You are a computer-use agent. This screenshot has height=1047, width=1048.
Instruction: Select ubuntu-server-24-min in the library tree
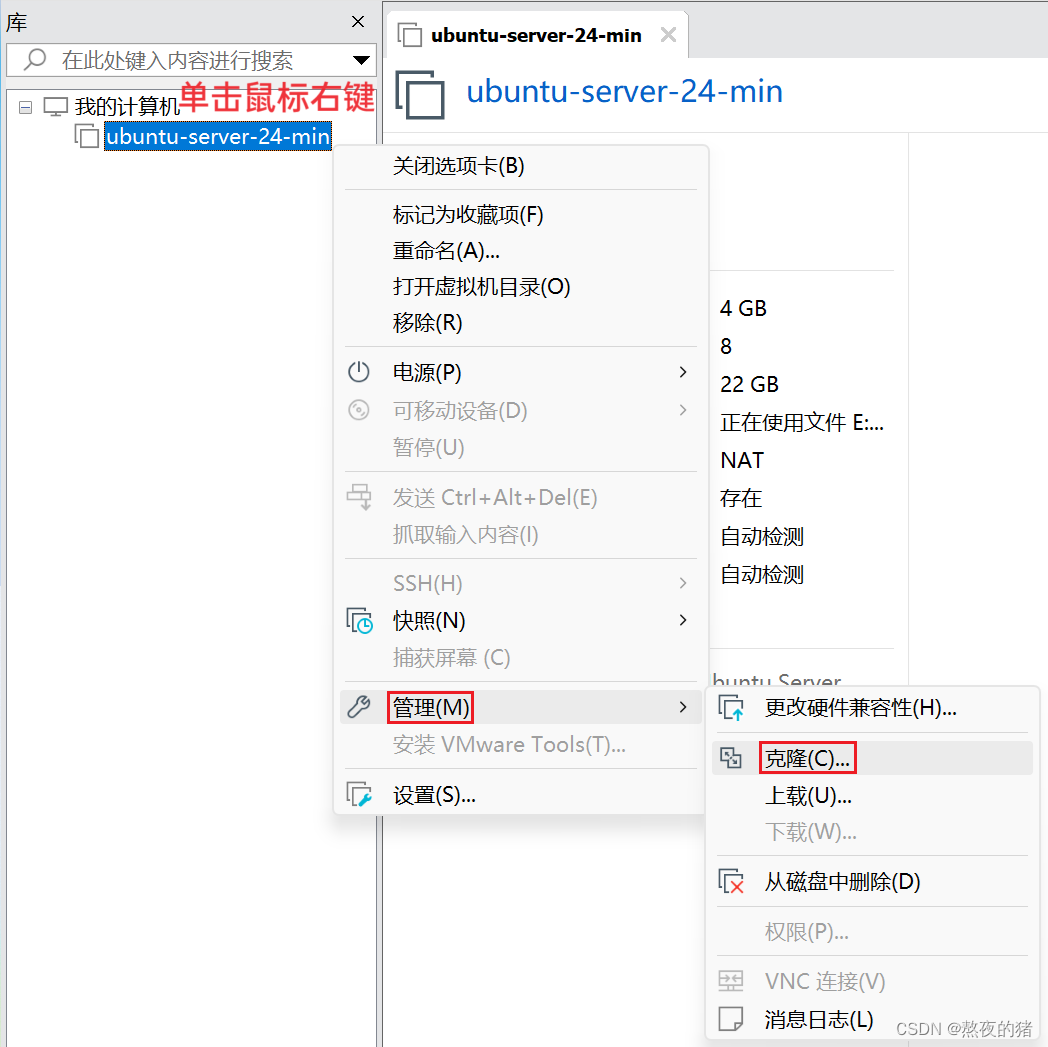(218, 136)
